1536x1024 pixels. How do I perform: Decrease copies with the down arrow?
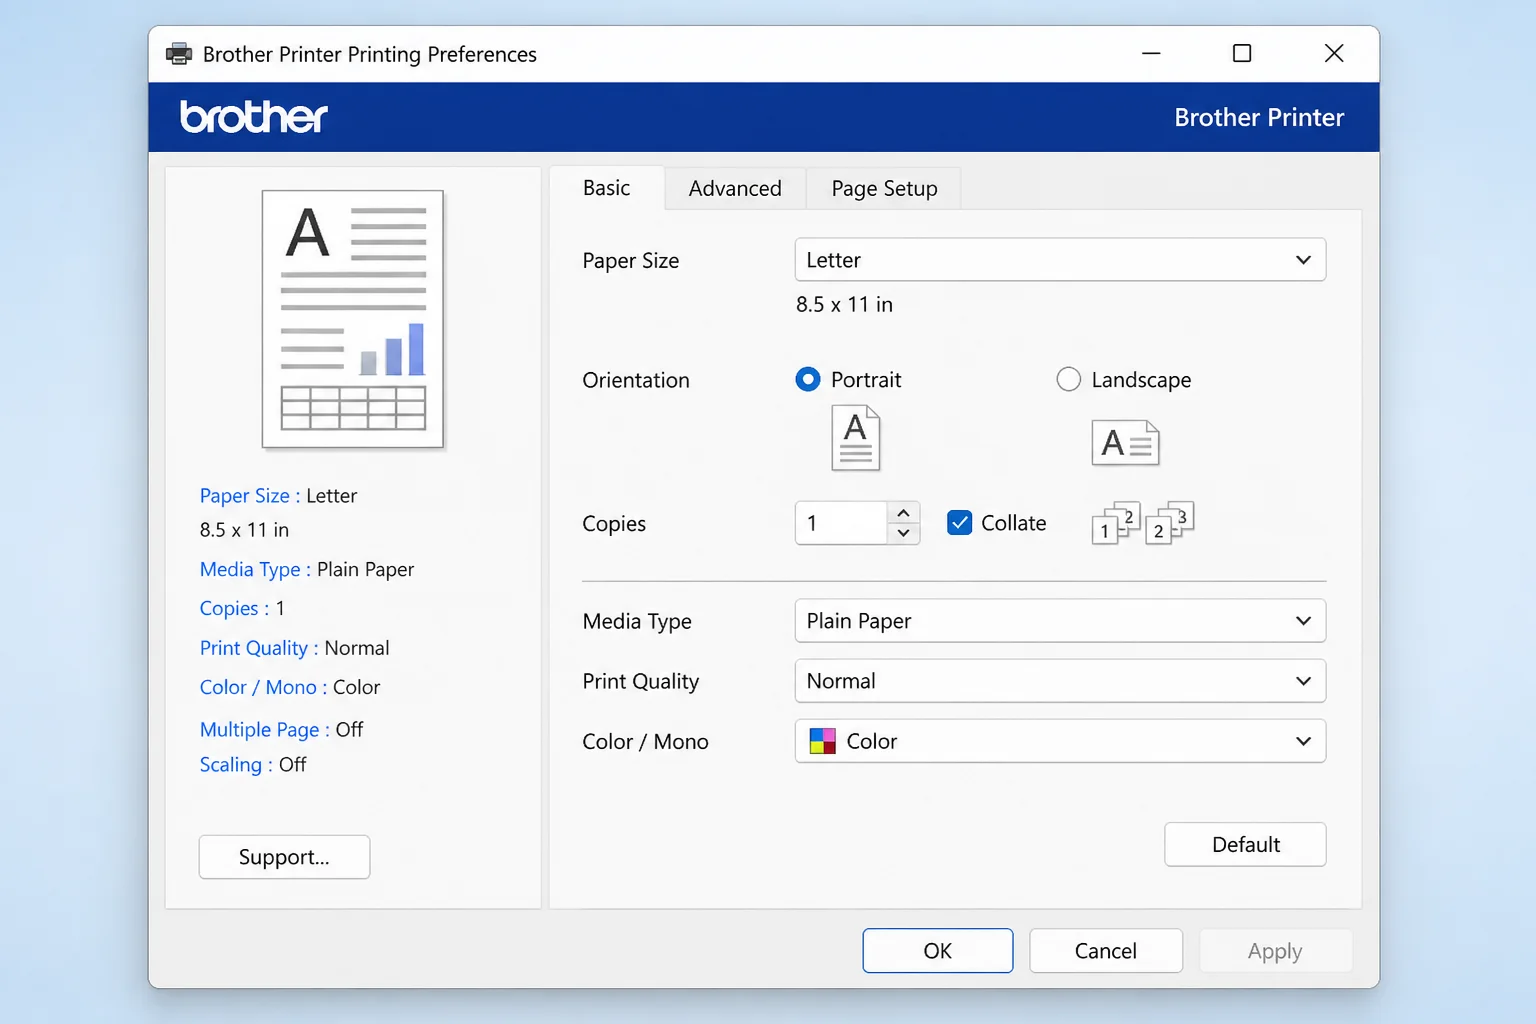tap(903, 533)
